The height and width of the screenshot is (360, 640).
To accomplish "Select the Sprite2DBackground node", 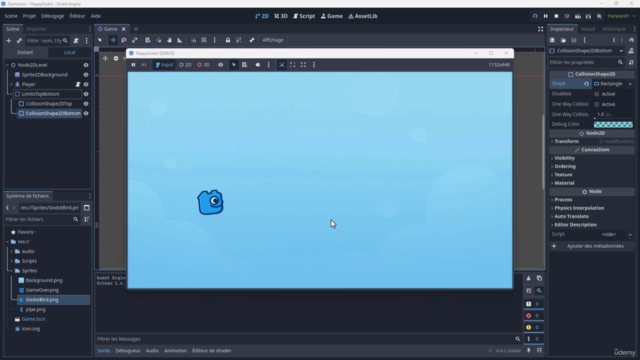I will [x=44, y=75].
